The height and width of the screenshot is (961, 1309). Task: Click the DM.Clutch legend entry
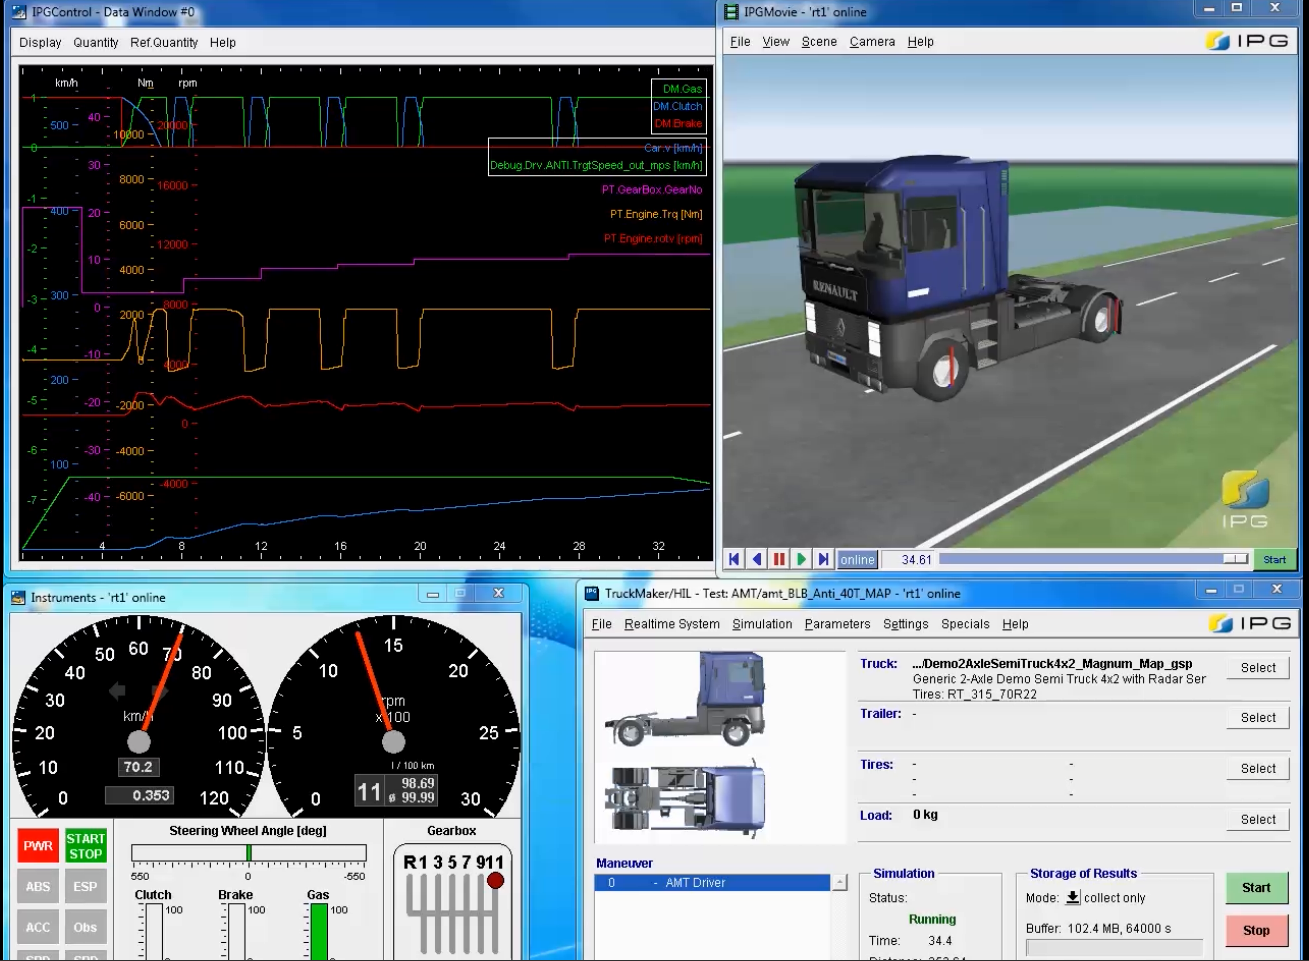coord(678,106)
